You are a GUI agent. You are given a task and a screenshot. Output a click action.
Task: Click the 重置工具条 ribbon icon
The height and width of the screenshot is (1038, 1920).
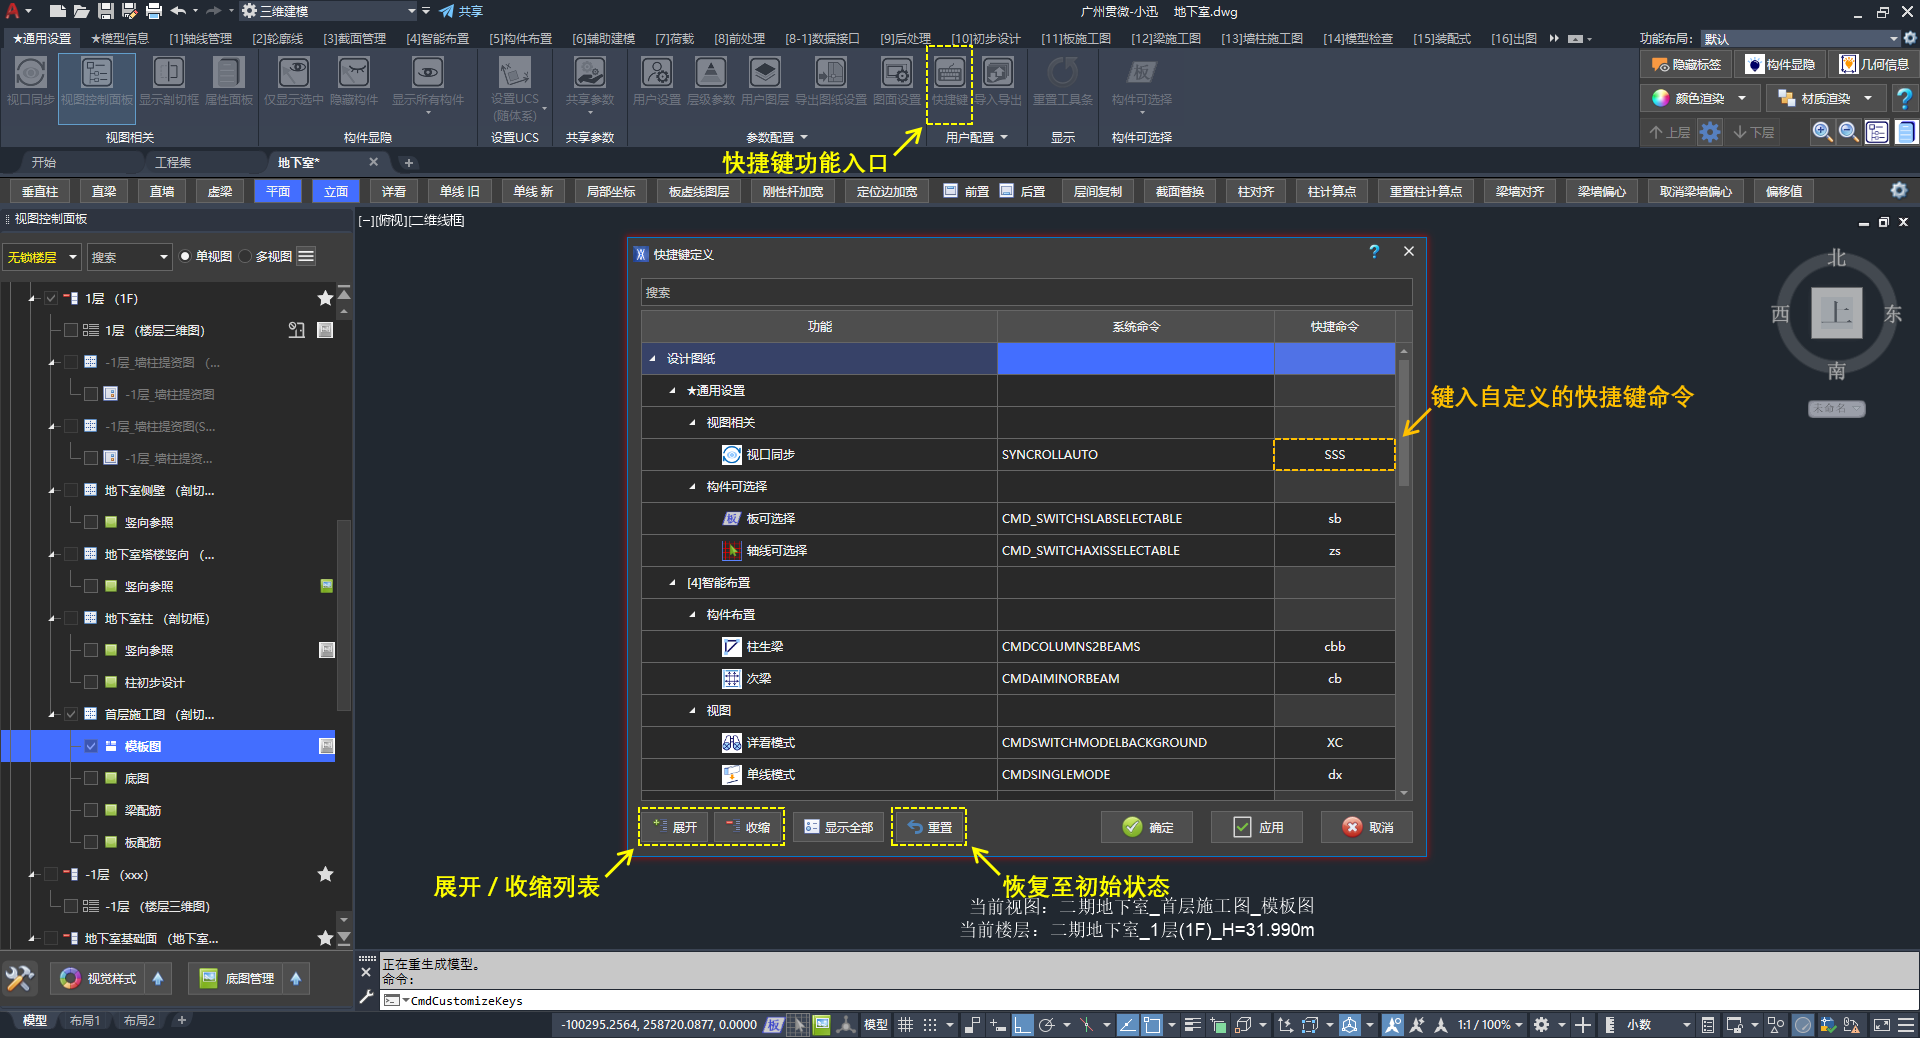point(1063,80)
